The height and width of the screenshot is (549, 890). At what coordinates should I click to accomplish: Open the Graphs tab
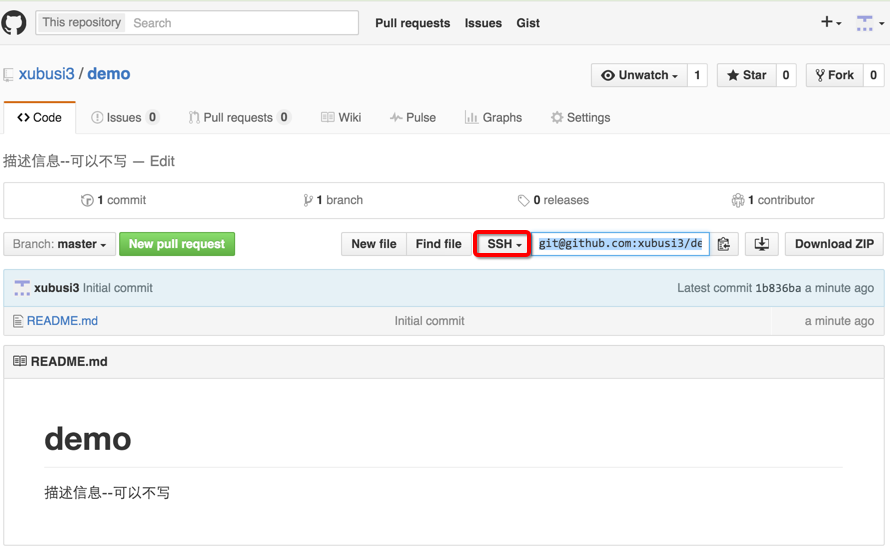[493, 118]
